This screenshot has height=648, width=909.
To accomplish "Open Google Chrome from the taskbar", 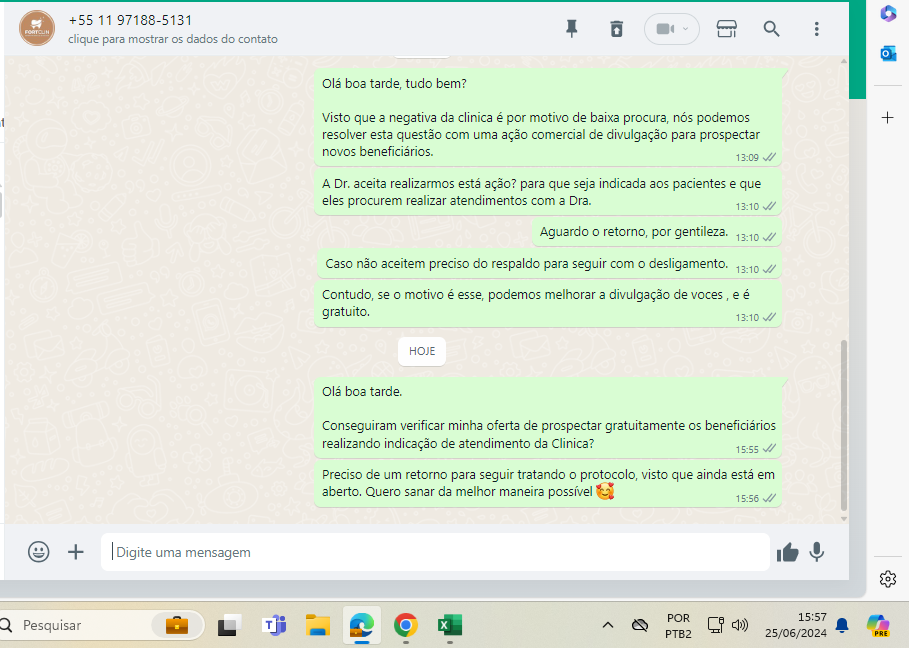I will click(406, 625).
